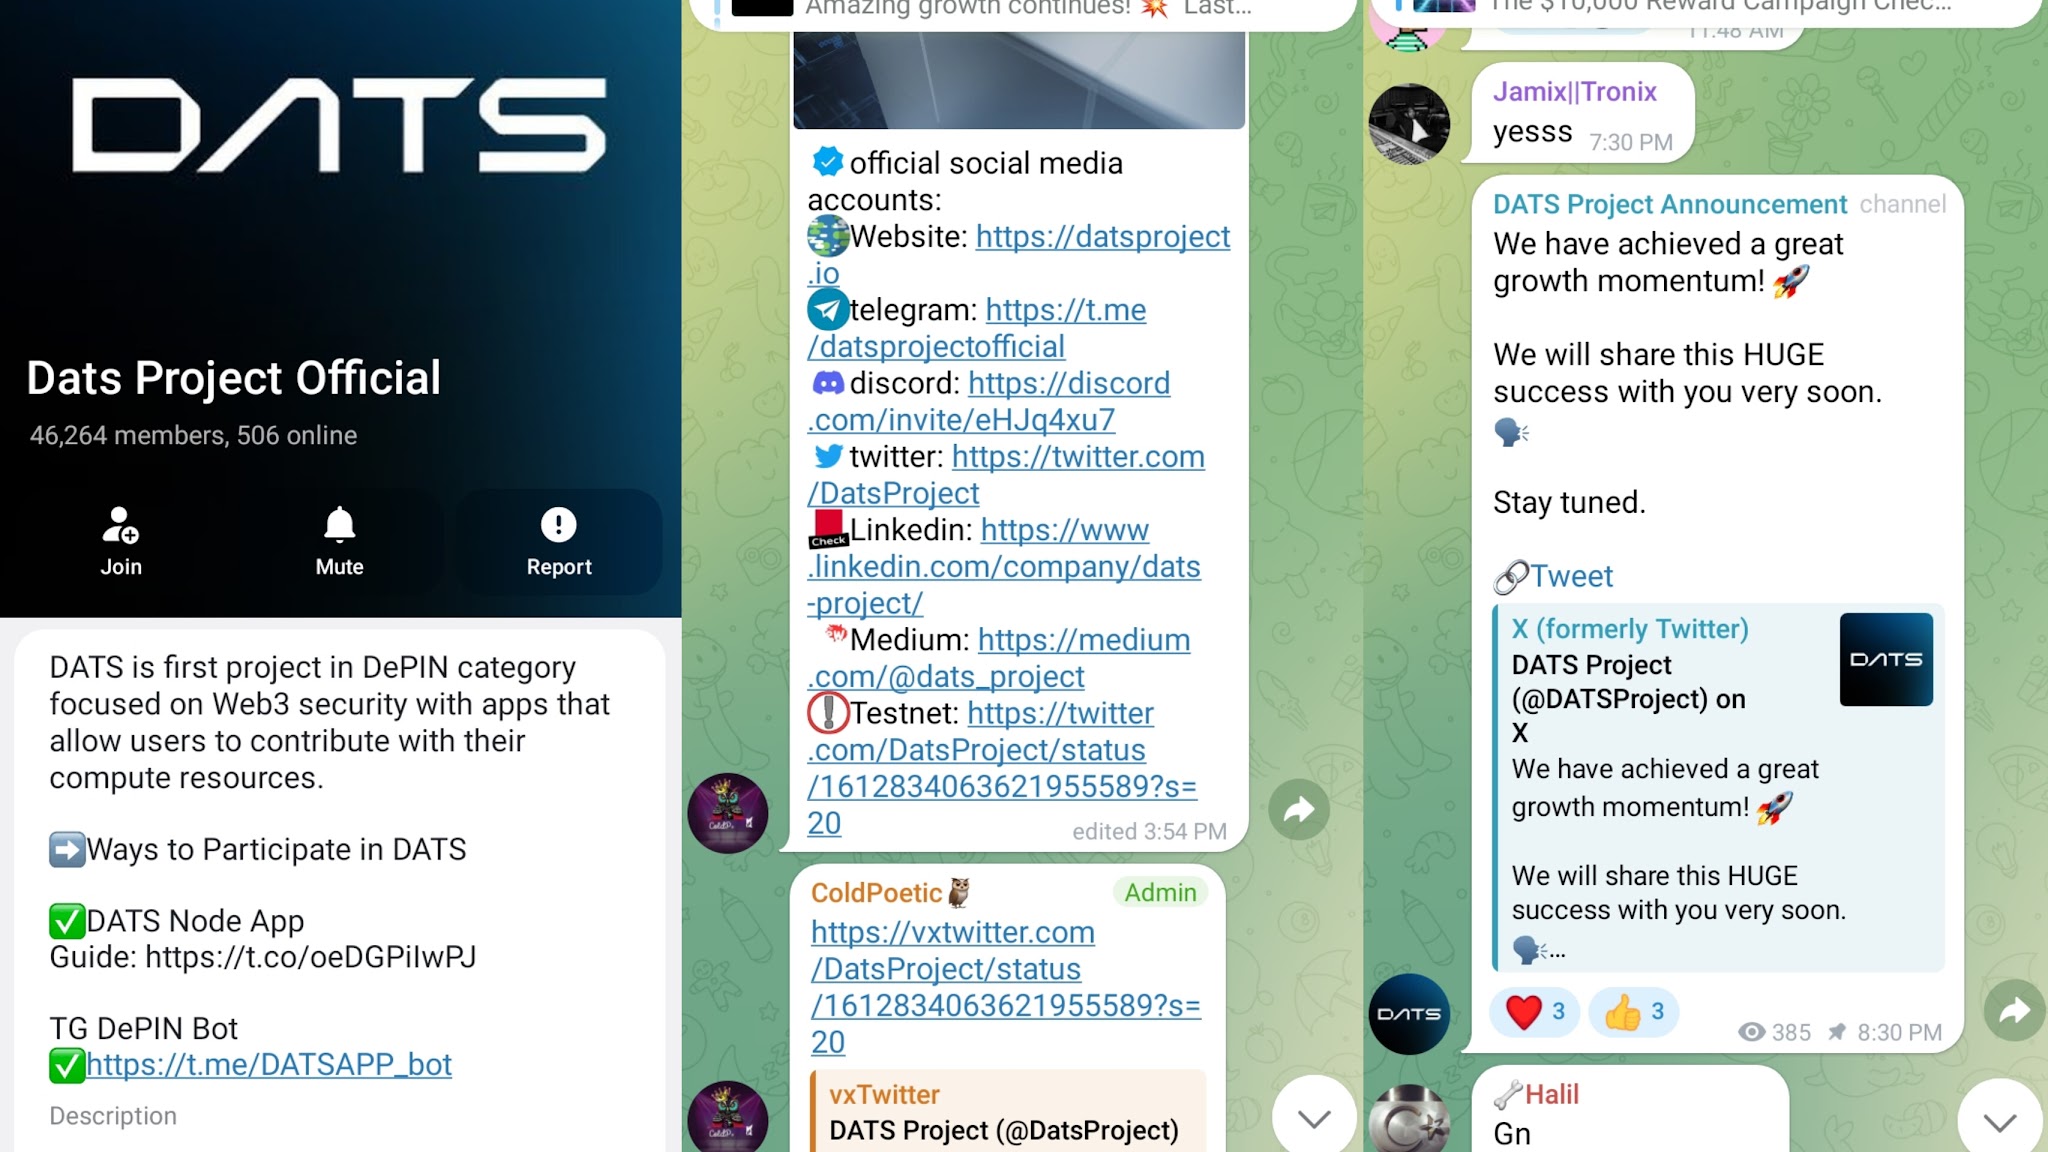The height and width of the screenshot is (1152, 2048).
Task: Tap the Admin badge on ColdPoetic's message
Action: [1160, 893]
